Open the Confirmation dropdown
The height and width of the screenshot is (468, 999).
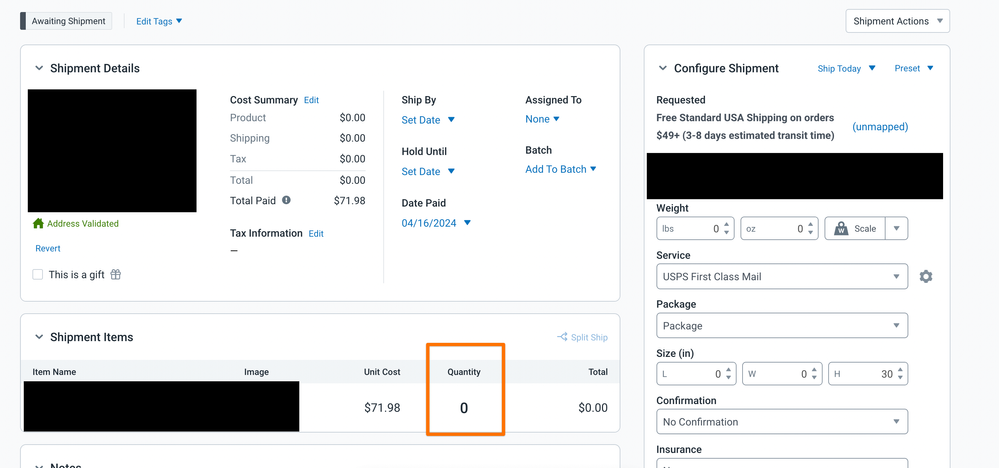(x=782, y=422)
